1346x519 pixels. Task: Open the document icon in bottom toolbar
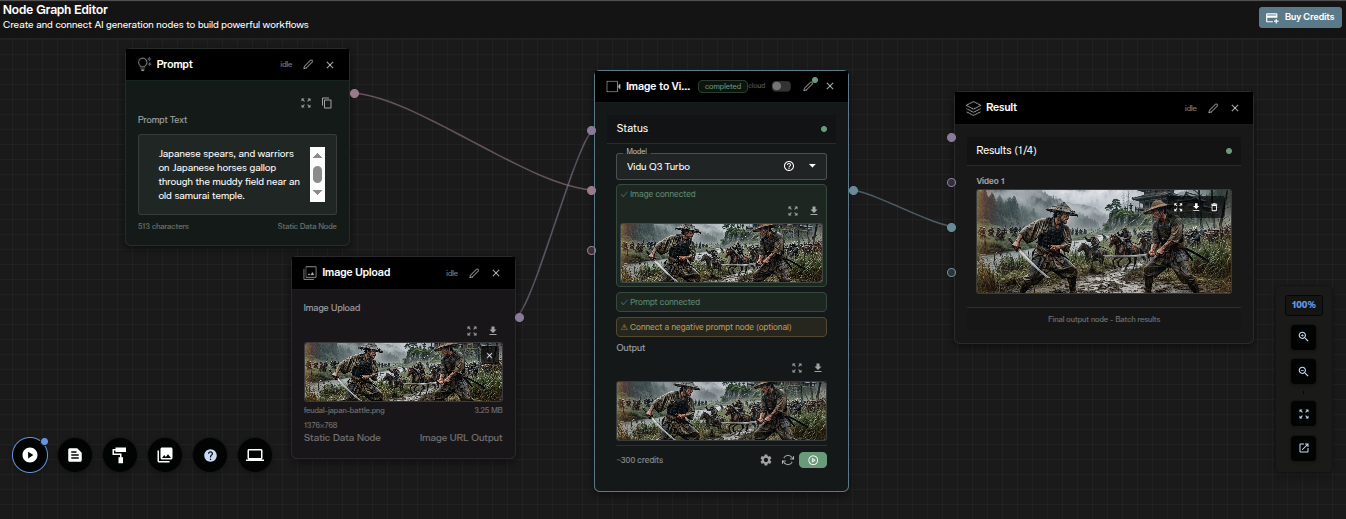[75, 455]
